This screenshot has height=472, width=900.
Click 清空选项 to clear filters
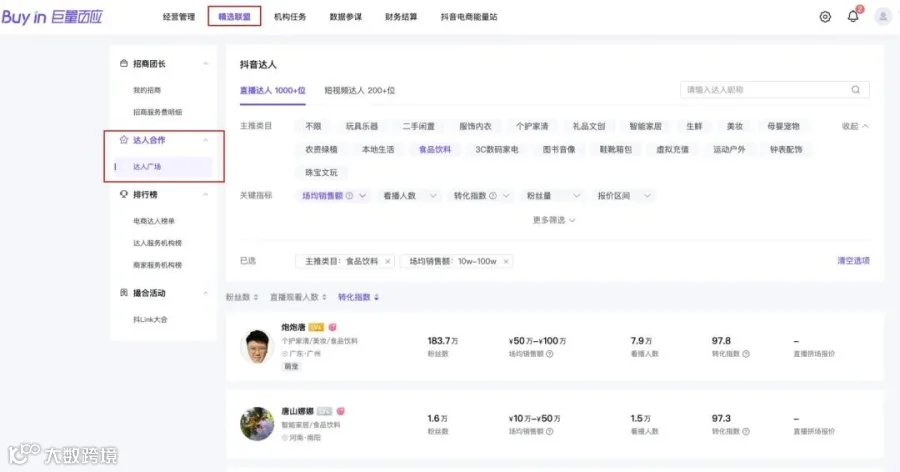(x=854, y=261)
